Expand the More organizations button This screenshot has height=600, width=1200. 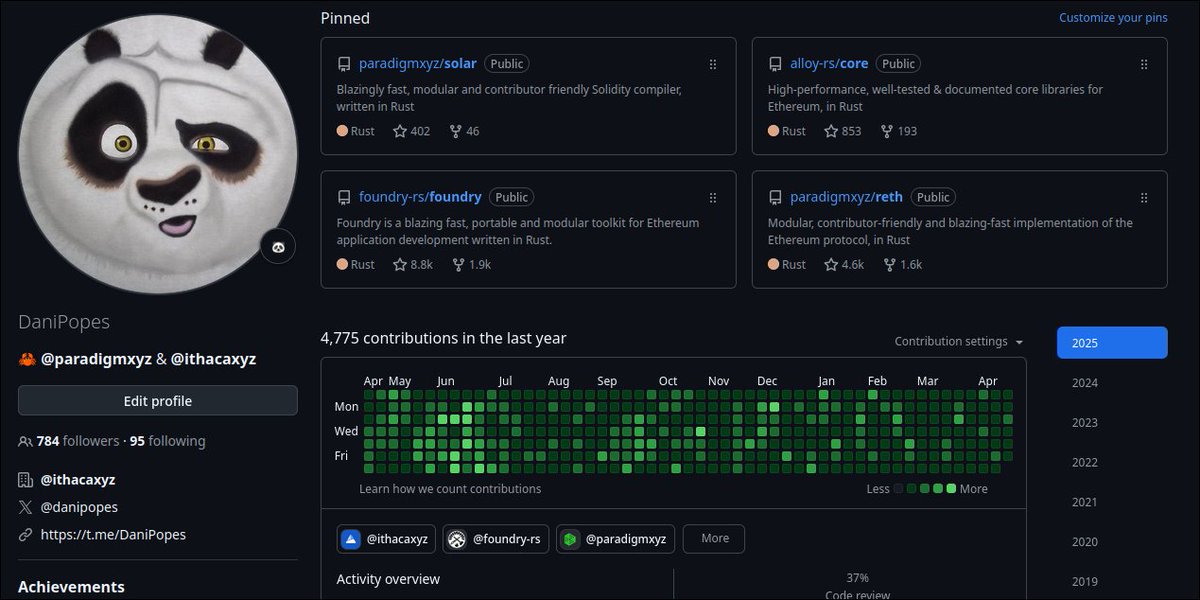pyautogui.click(x=714, y=538)
